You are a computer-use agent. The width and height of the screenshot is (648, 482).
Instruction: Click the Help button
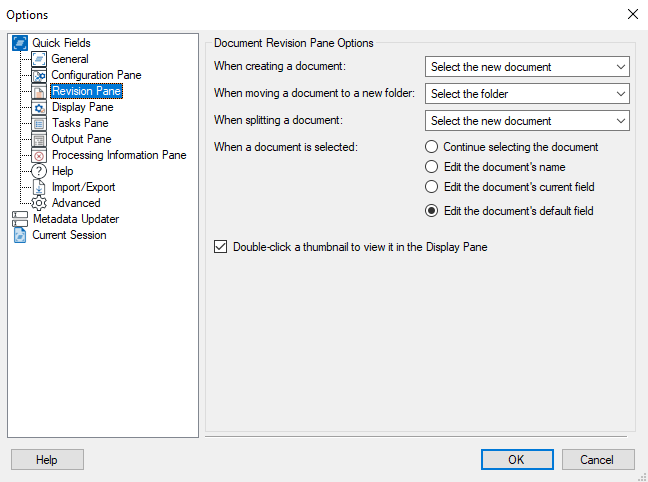point(47,460)
